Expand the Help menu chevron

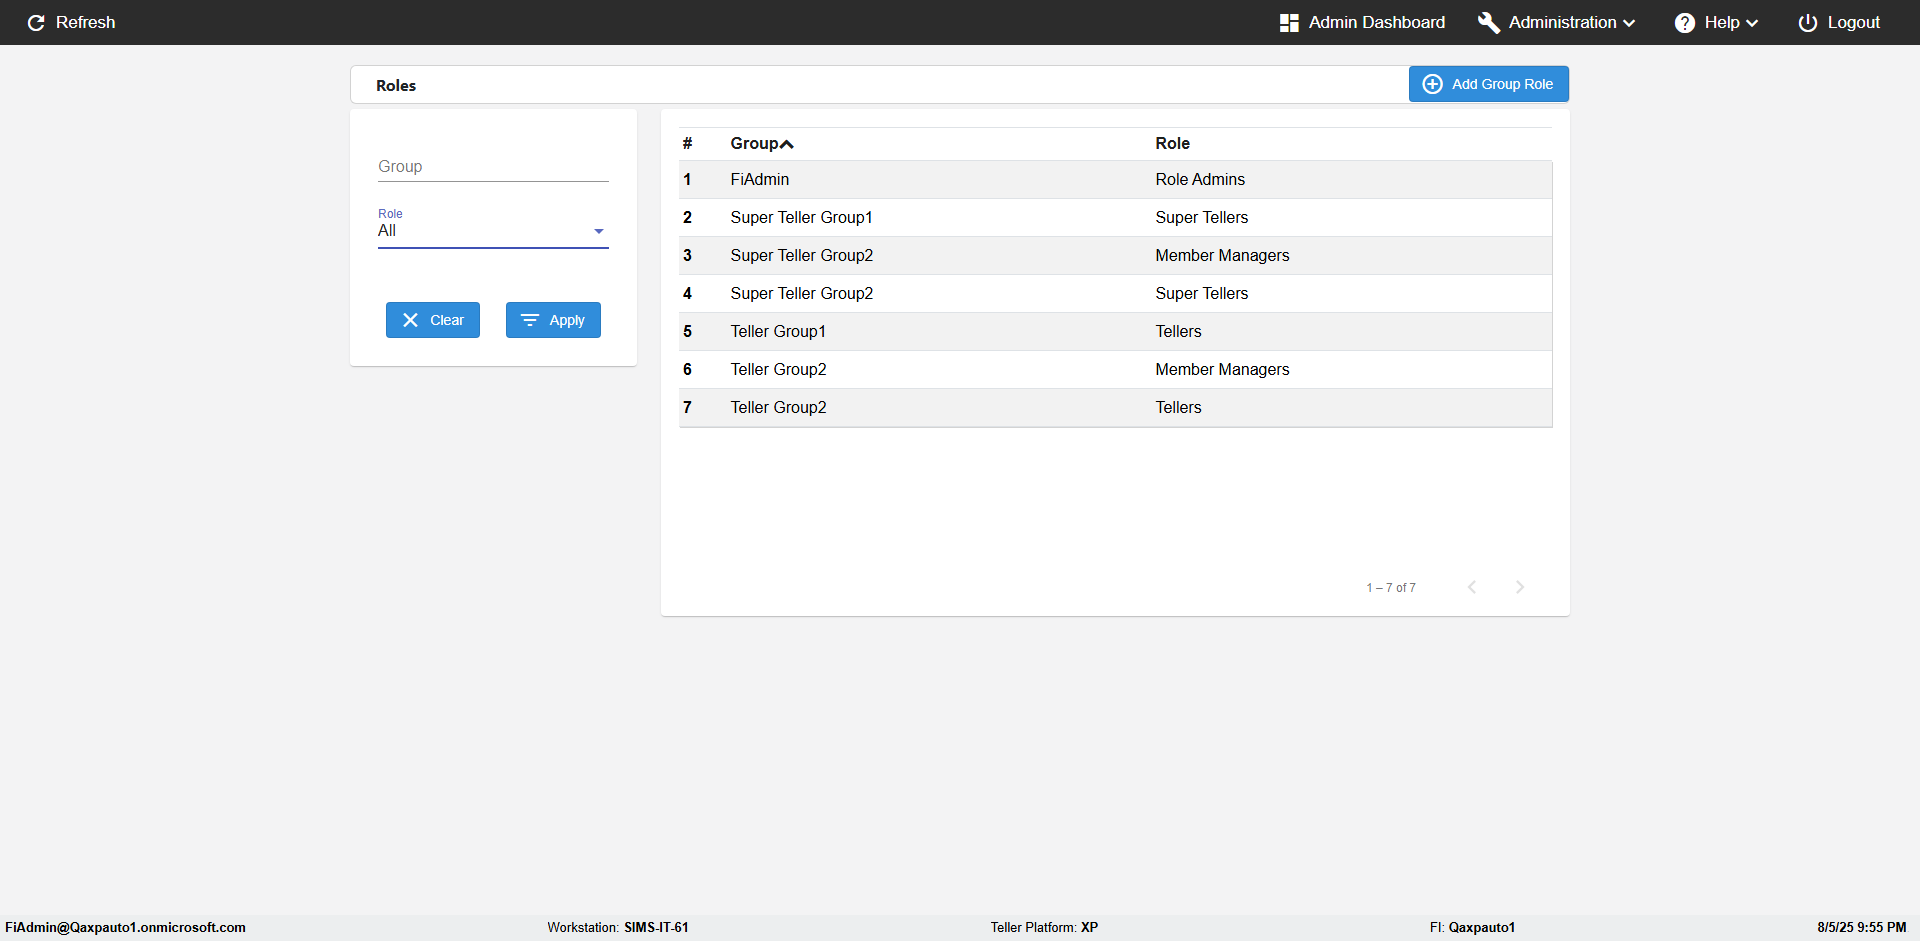point(1752,23)
